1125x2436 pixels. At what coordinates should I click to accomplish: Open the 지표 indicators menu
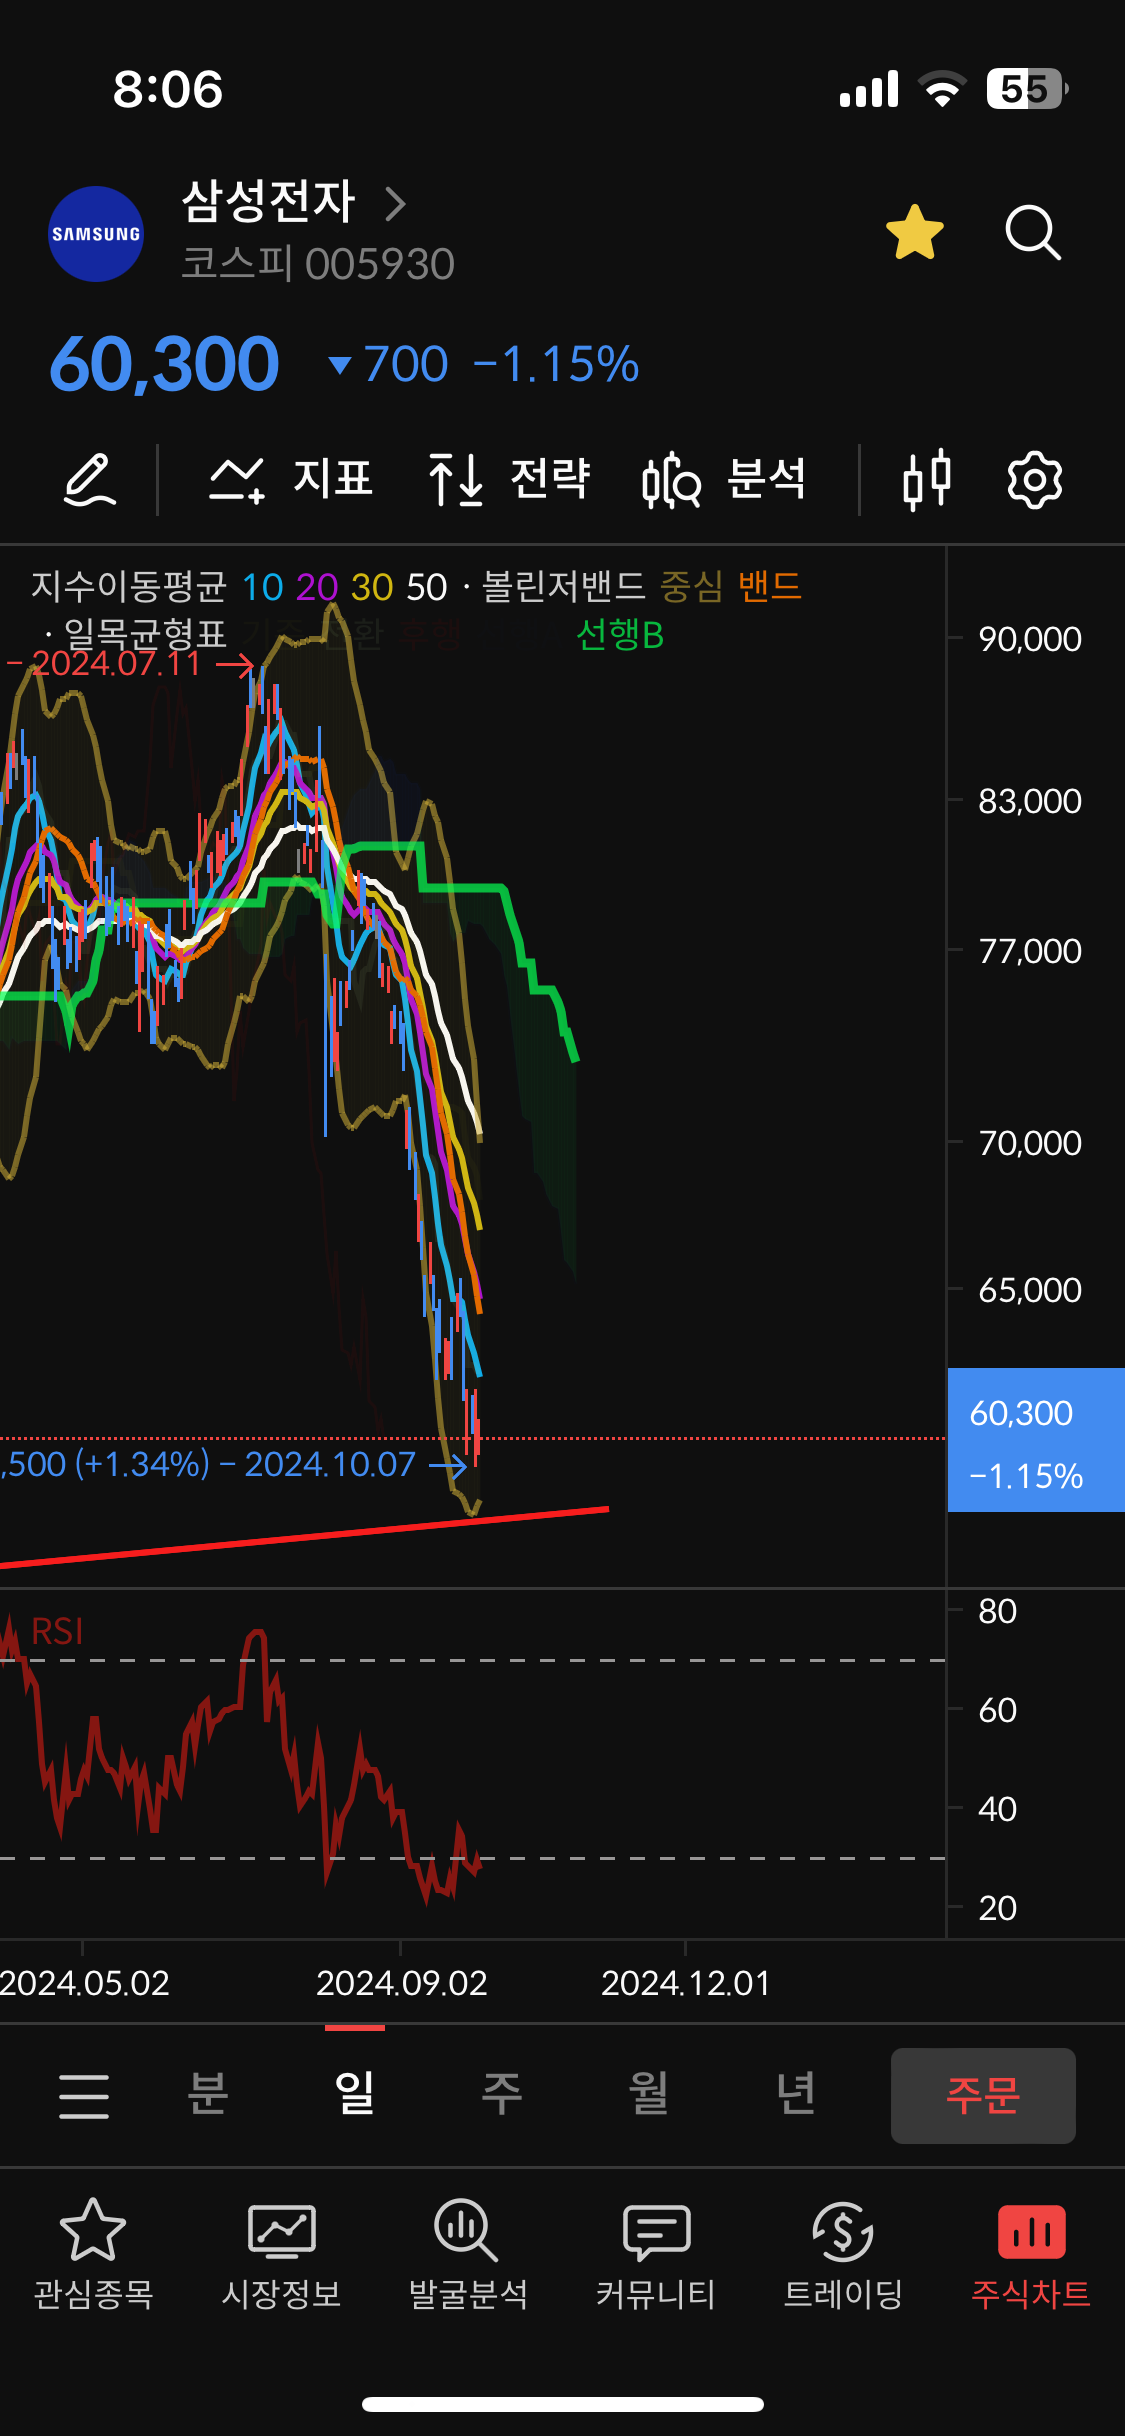[x=291, y=479]
